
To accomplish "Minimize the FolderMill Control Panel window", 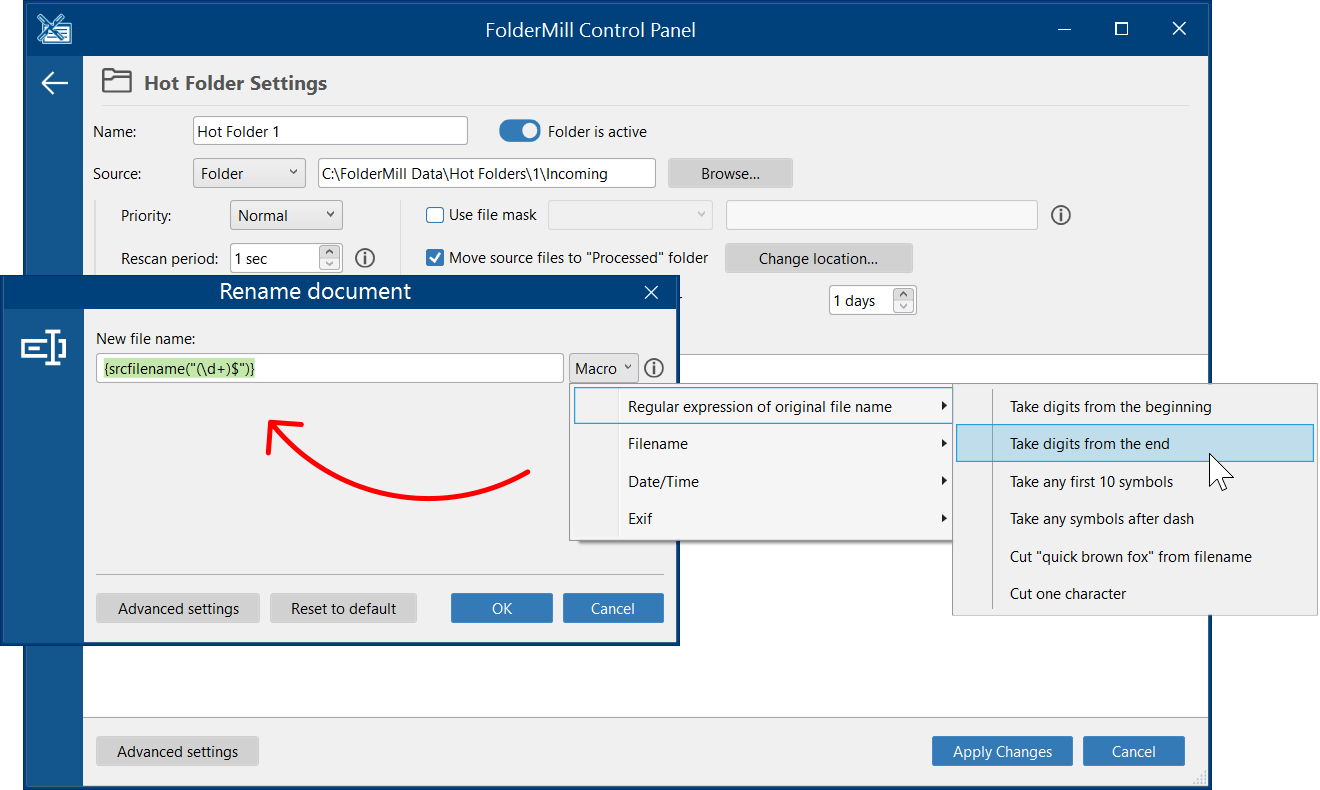I will (x=1063, y=29).
